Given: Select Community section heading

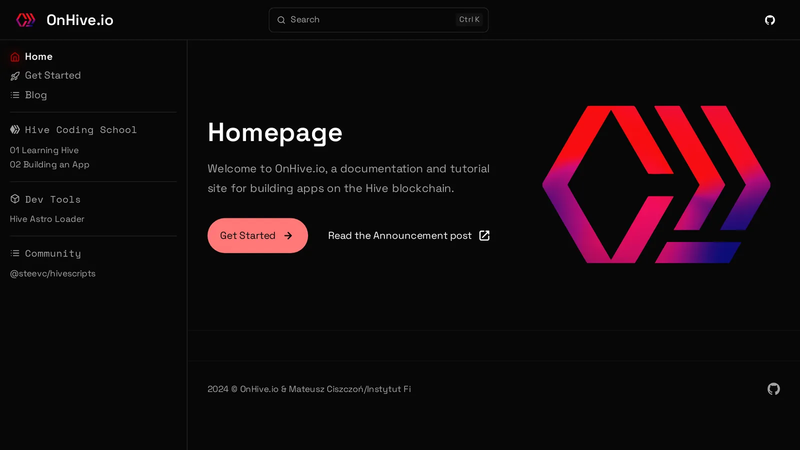Looking at the screenshot, I should point(53,254).
